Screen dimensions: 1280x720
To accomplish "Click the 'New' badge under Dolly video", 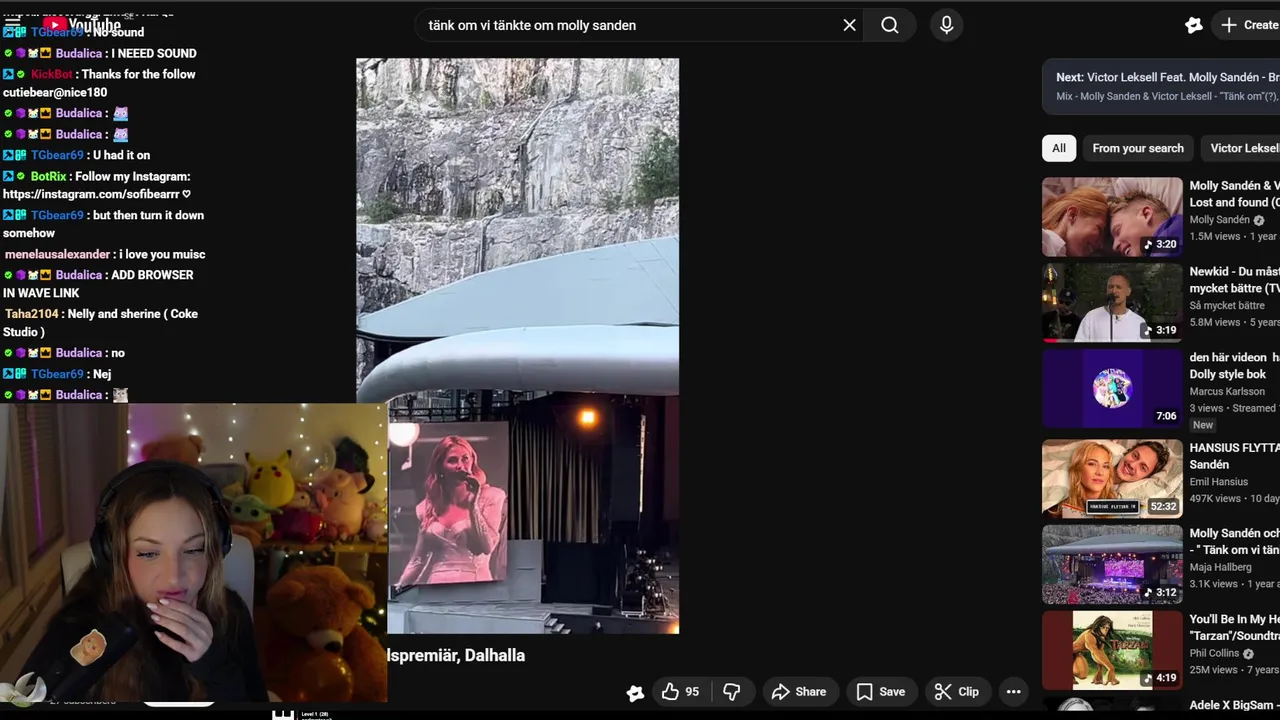I will click(1203, 425).
